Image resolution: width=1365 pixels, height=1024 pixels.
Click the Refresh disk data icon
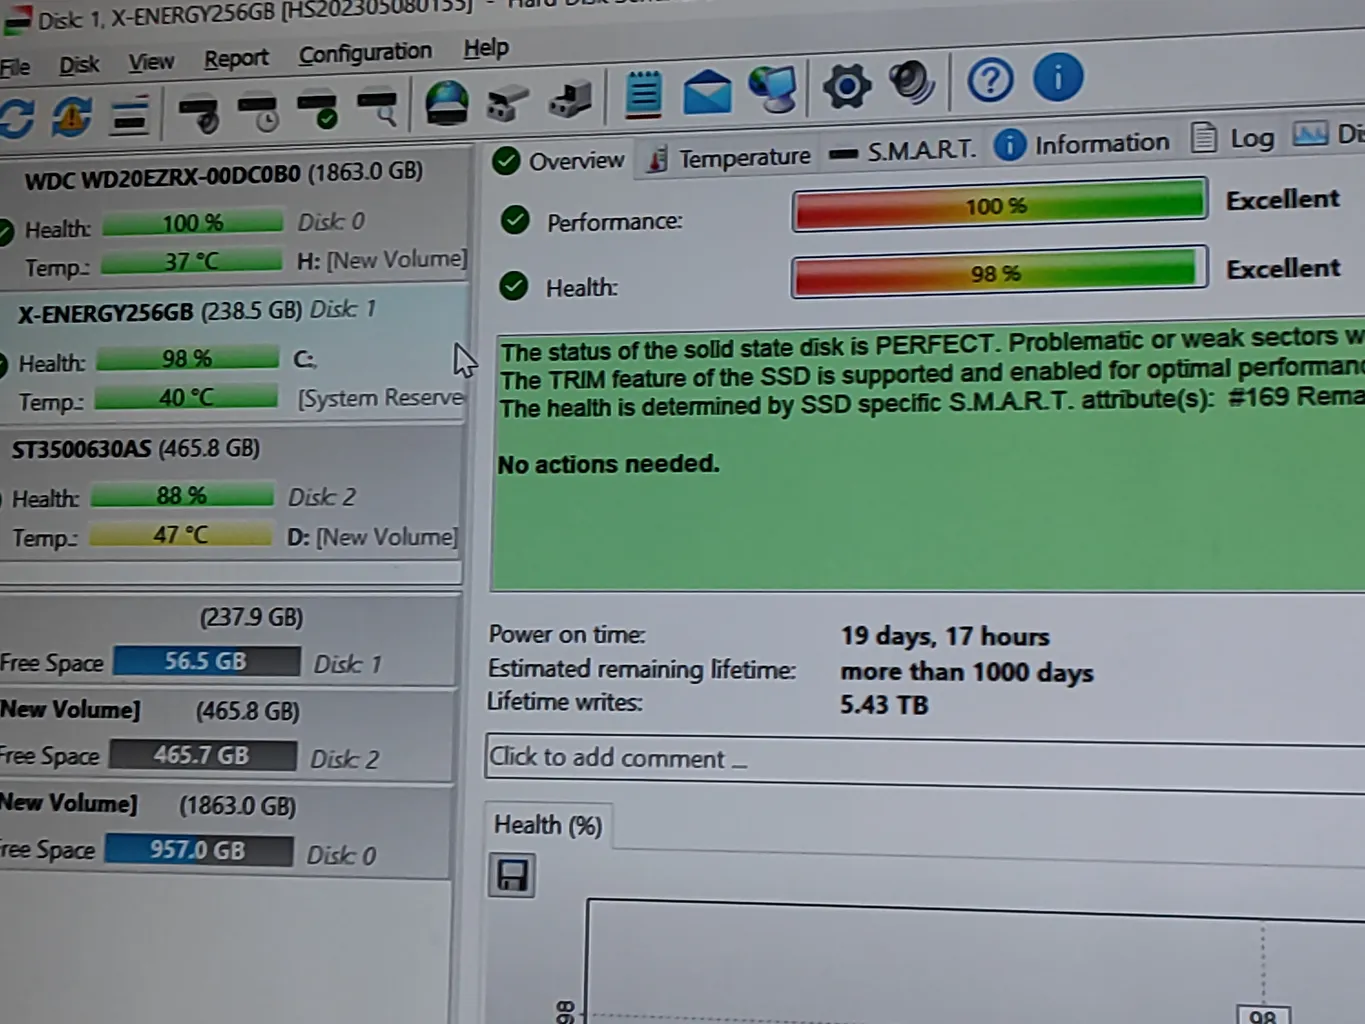pyautogui.click(x=17, y=117)
